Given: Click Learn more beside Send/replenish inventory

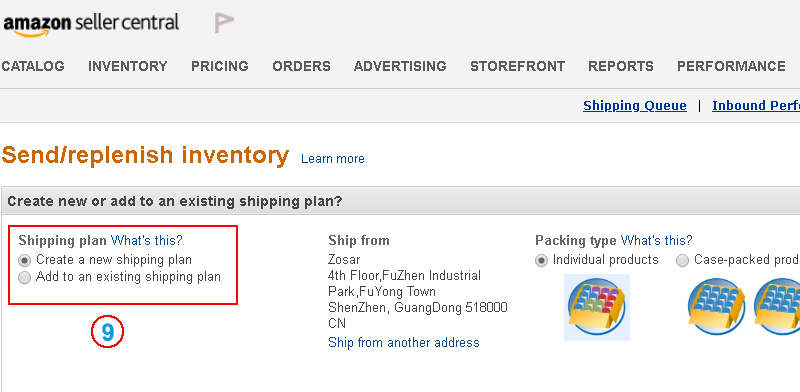Looking at the screenshot, I should [333, 159].
